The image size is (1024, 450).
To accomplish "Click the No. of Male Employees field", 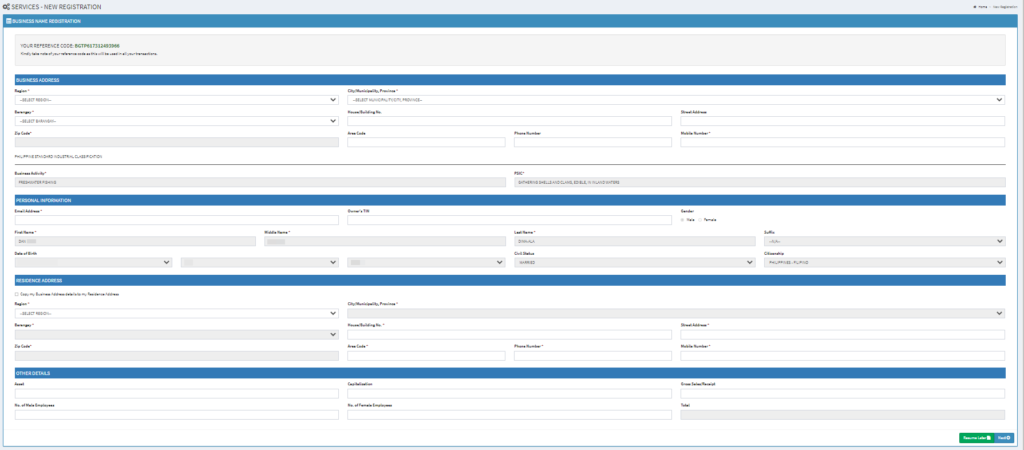I will pyautogui.click(x=176, y=414).
